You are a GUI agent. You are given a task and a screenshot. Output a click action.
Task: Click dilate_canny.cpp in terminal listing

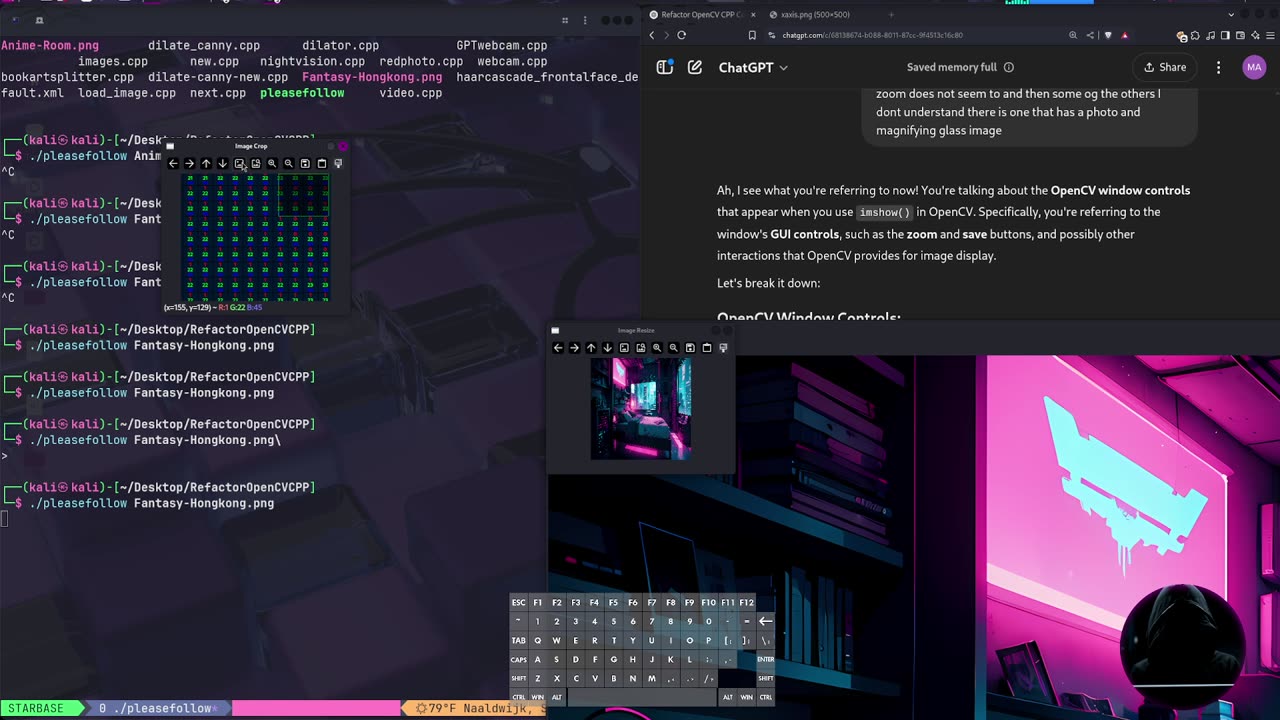pos(204,45)
